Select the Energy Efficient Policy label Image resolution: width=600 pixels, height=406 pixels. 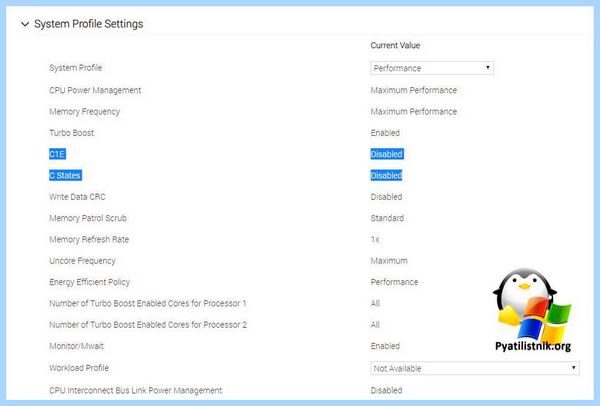point(90,282)
